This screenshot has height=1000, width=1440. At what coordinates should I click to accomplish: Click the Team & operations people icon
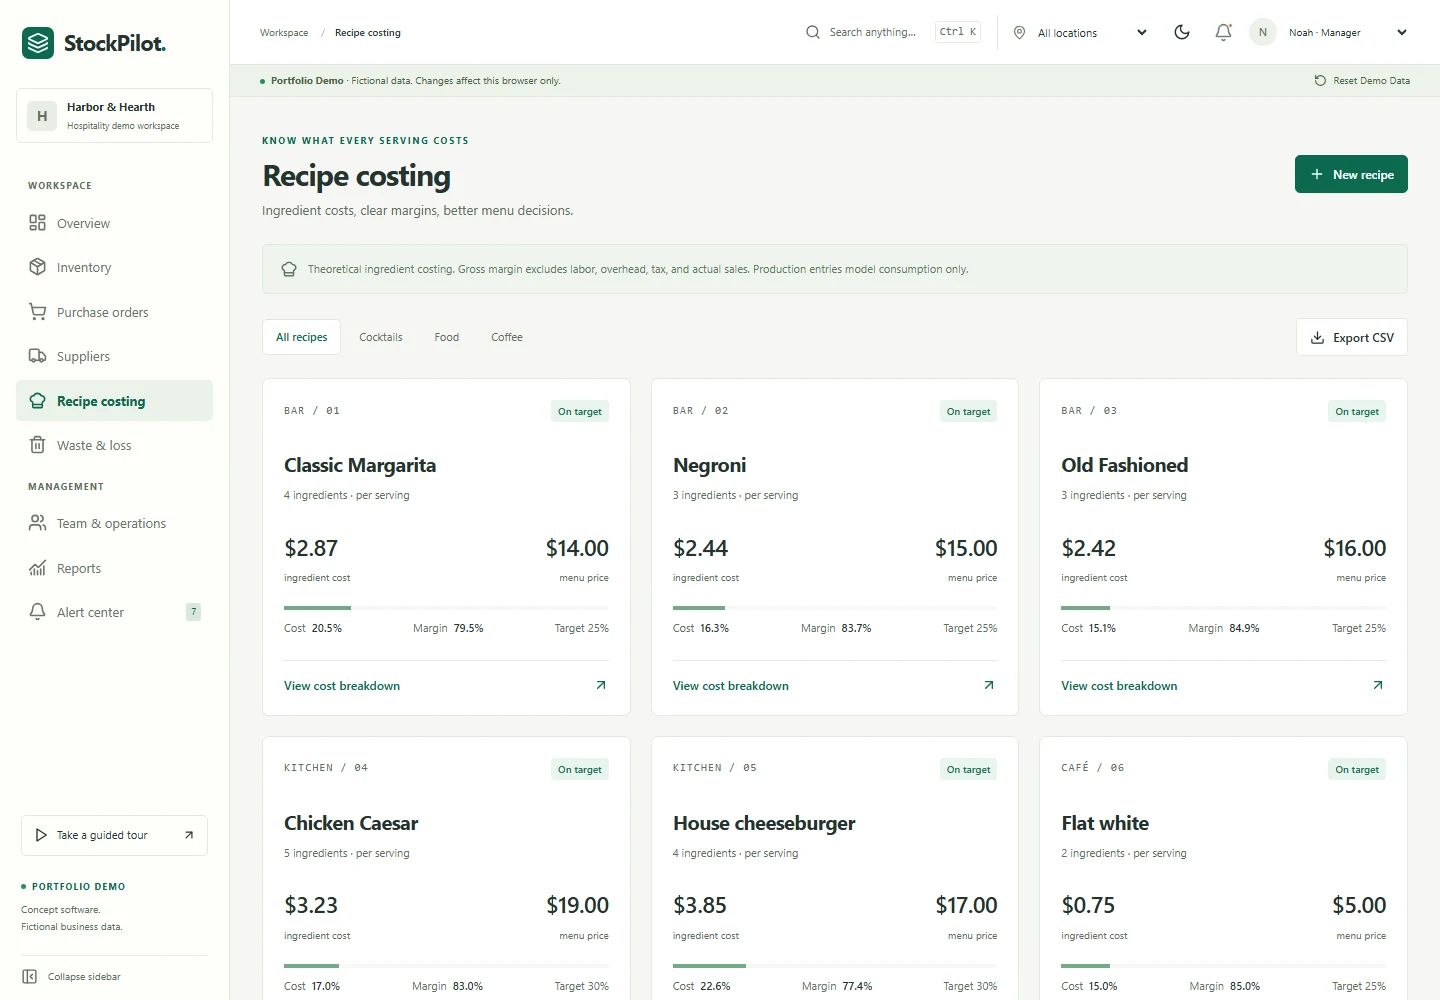click(37, 523)
